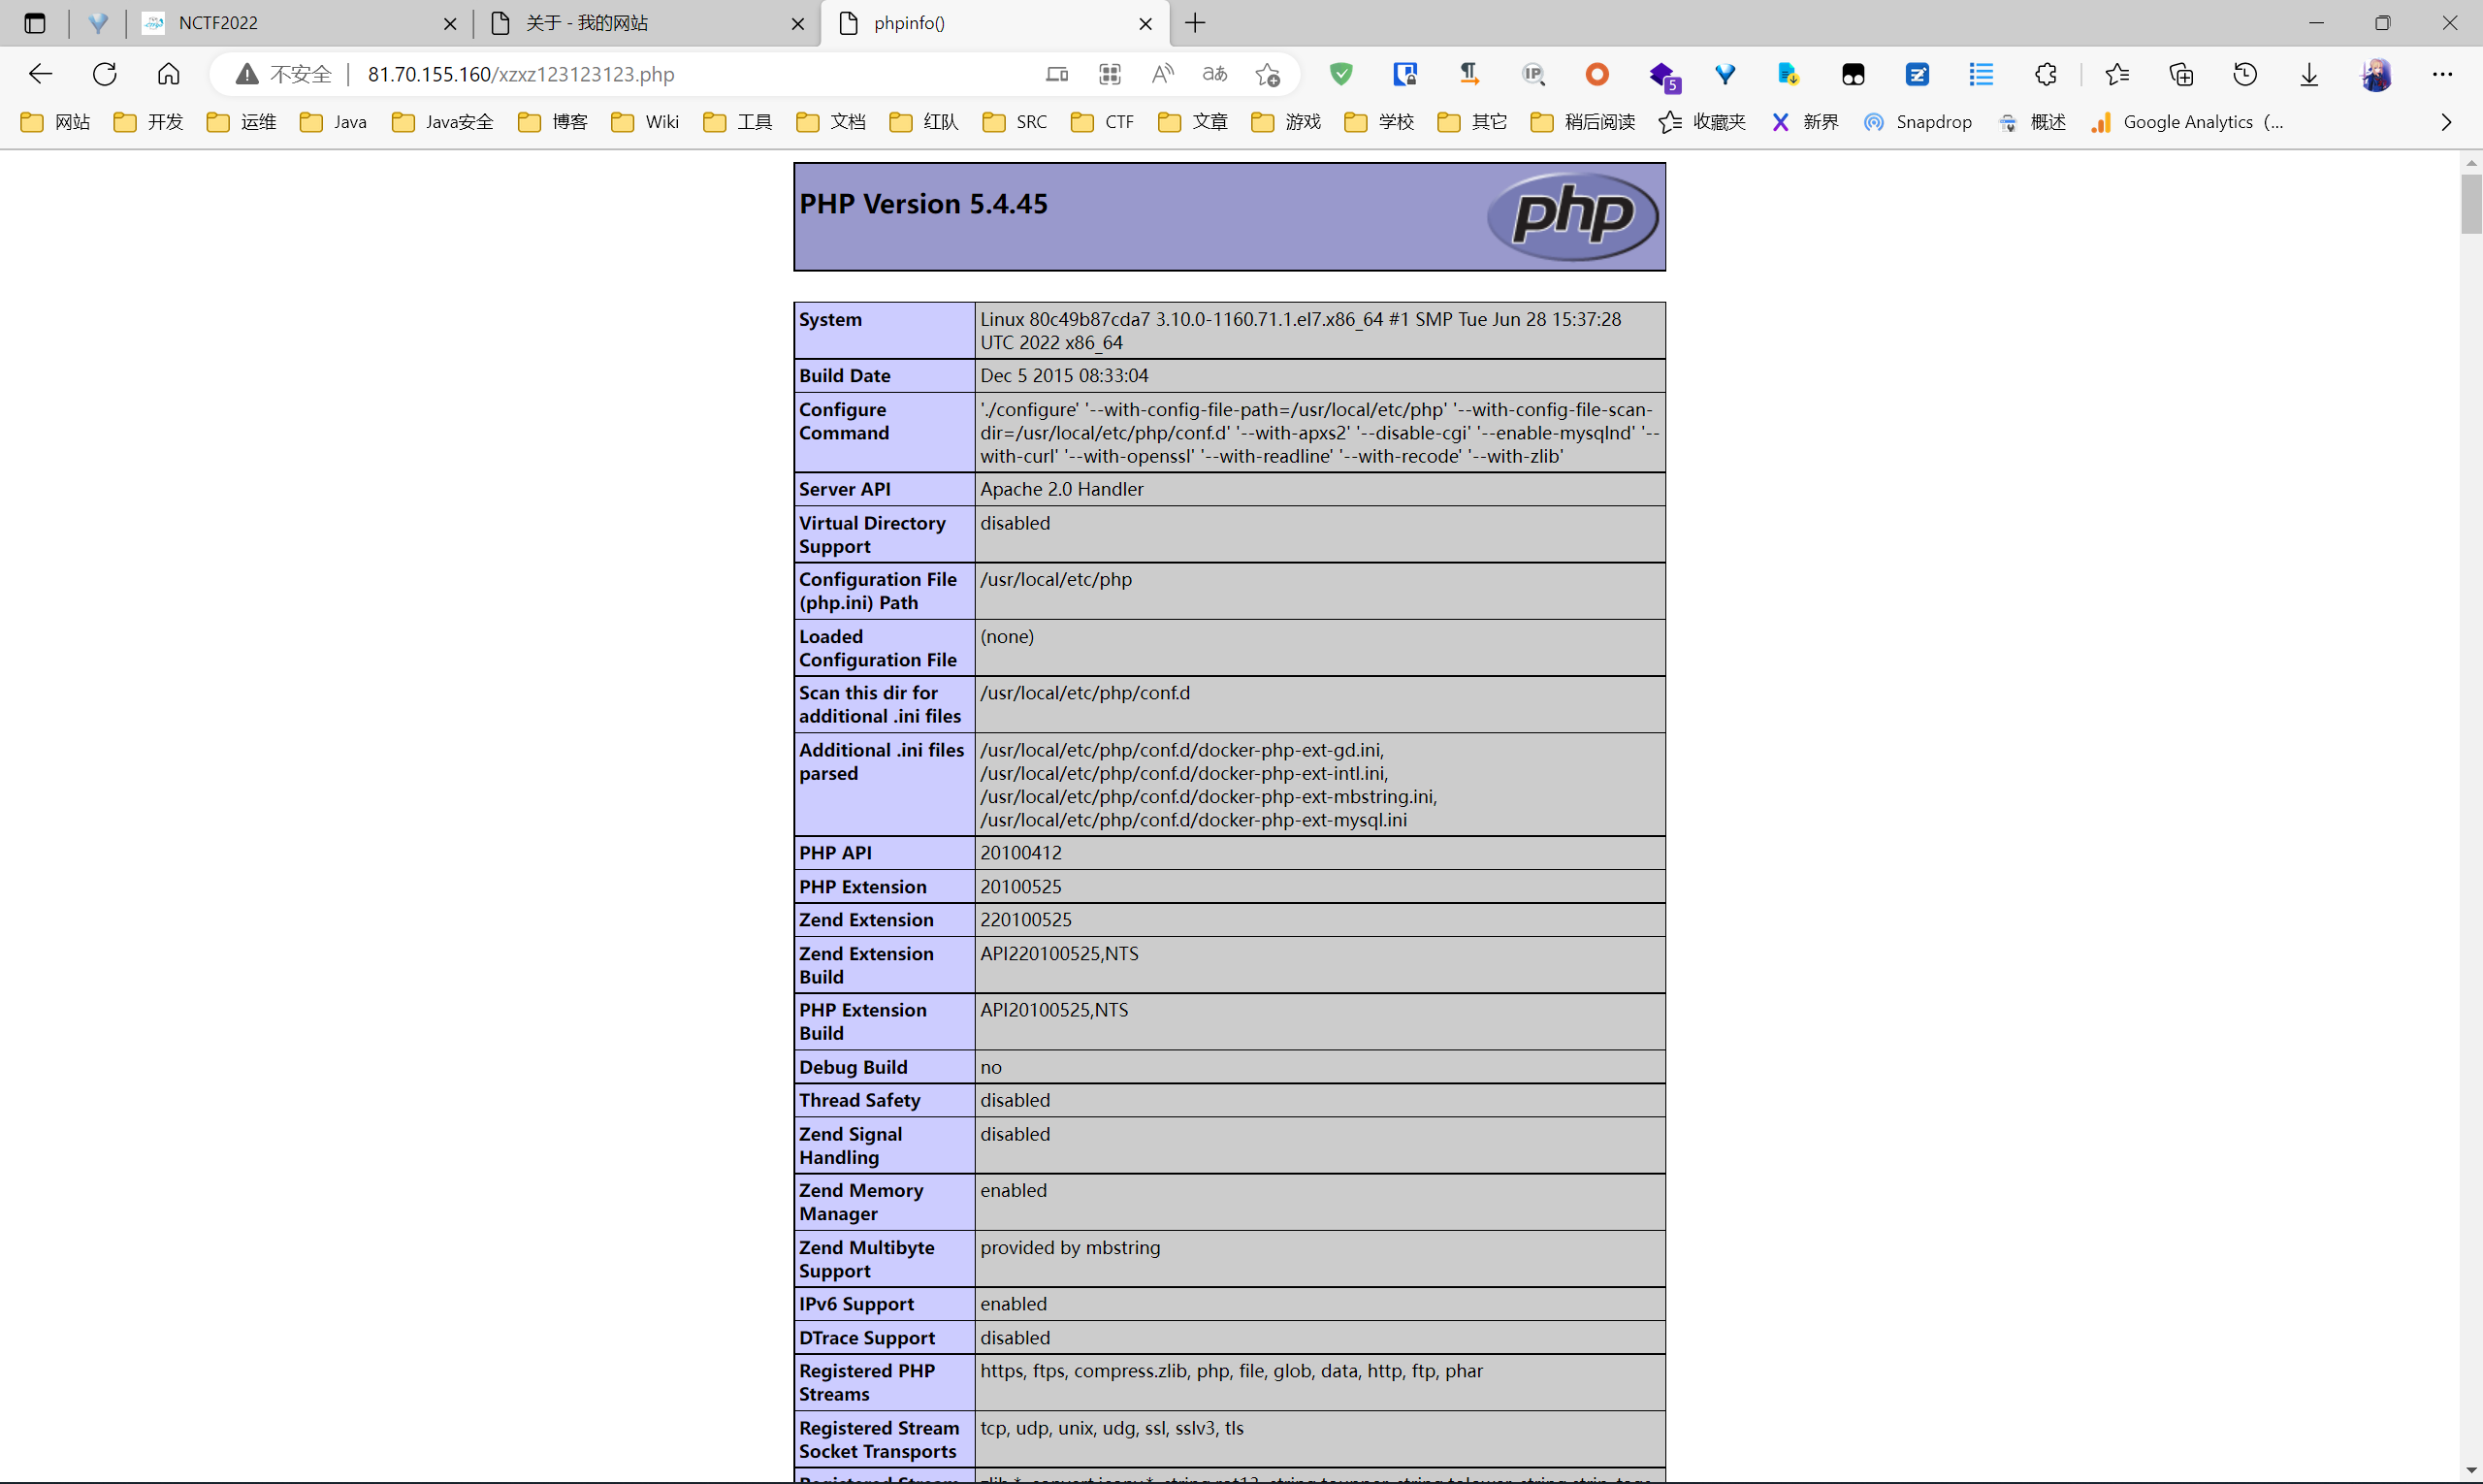
Task: Open the Collections panel
Action: click(2181, 74)
